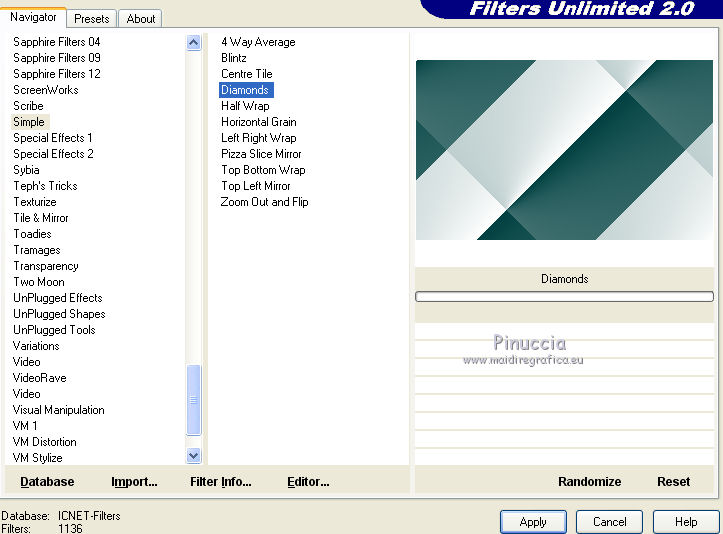
Task: Choose the Half Wrap filter
Action: pyautogui.click(x=245, y=106)
